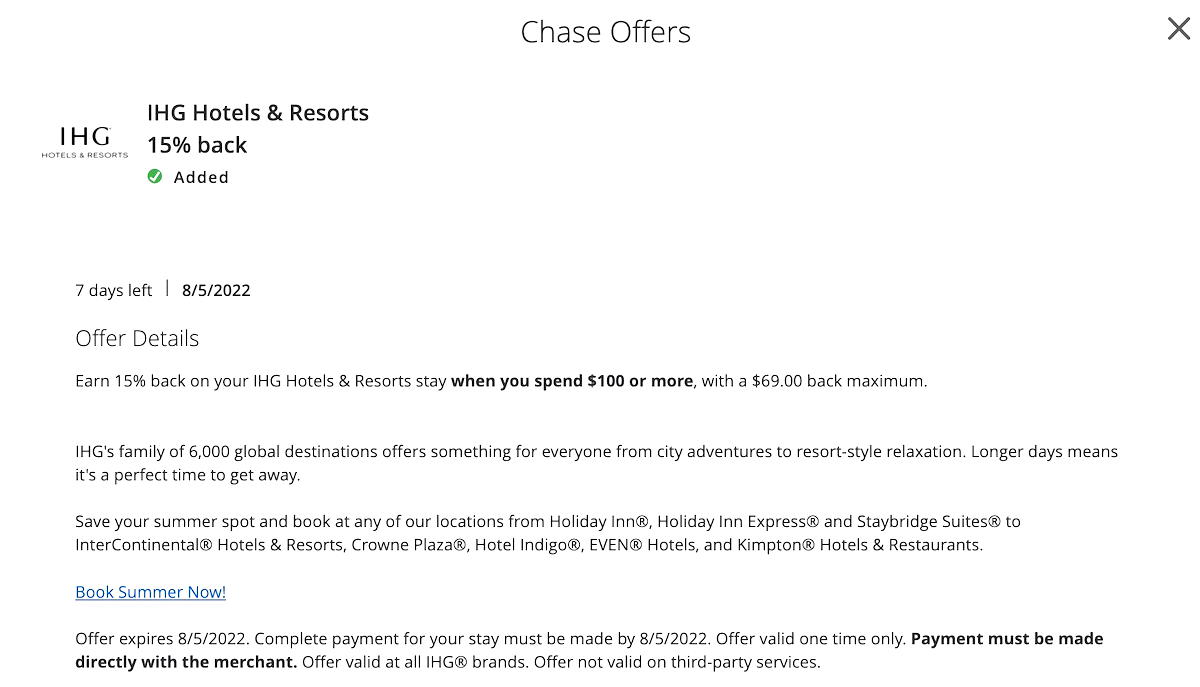Click the 7 days left countdown
This screenshot has height=687, width=1200.
113,290
